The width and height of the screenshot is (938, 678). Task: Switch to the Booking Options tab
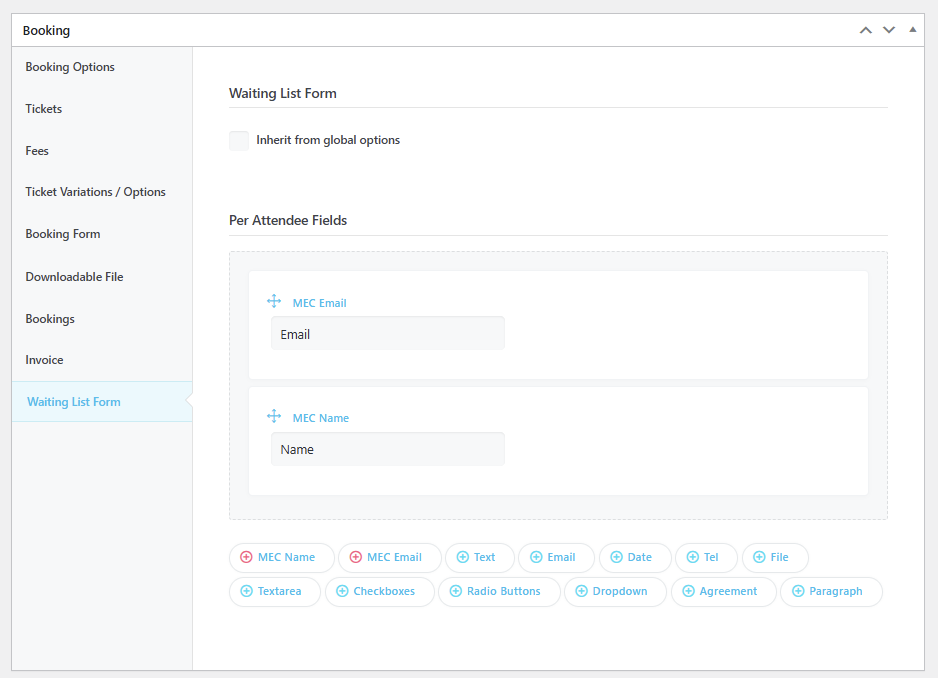70,67
